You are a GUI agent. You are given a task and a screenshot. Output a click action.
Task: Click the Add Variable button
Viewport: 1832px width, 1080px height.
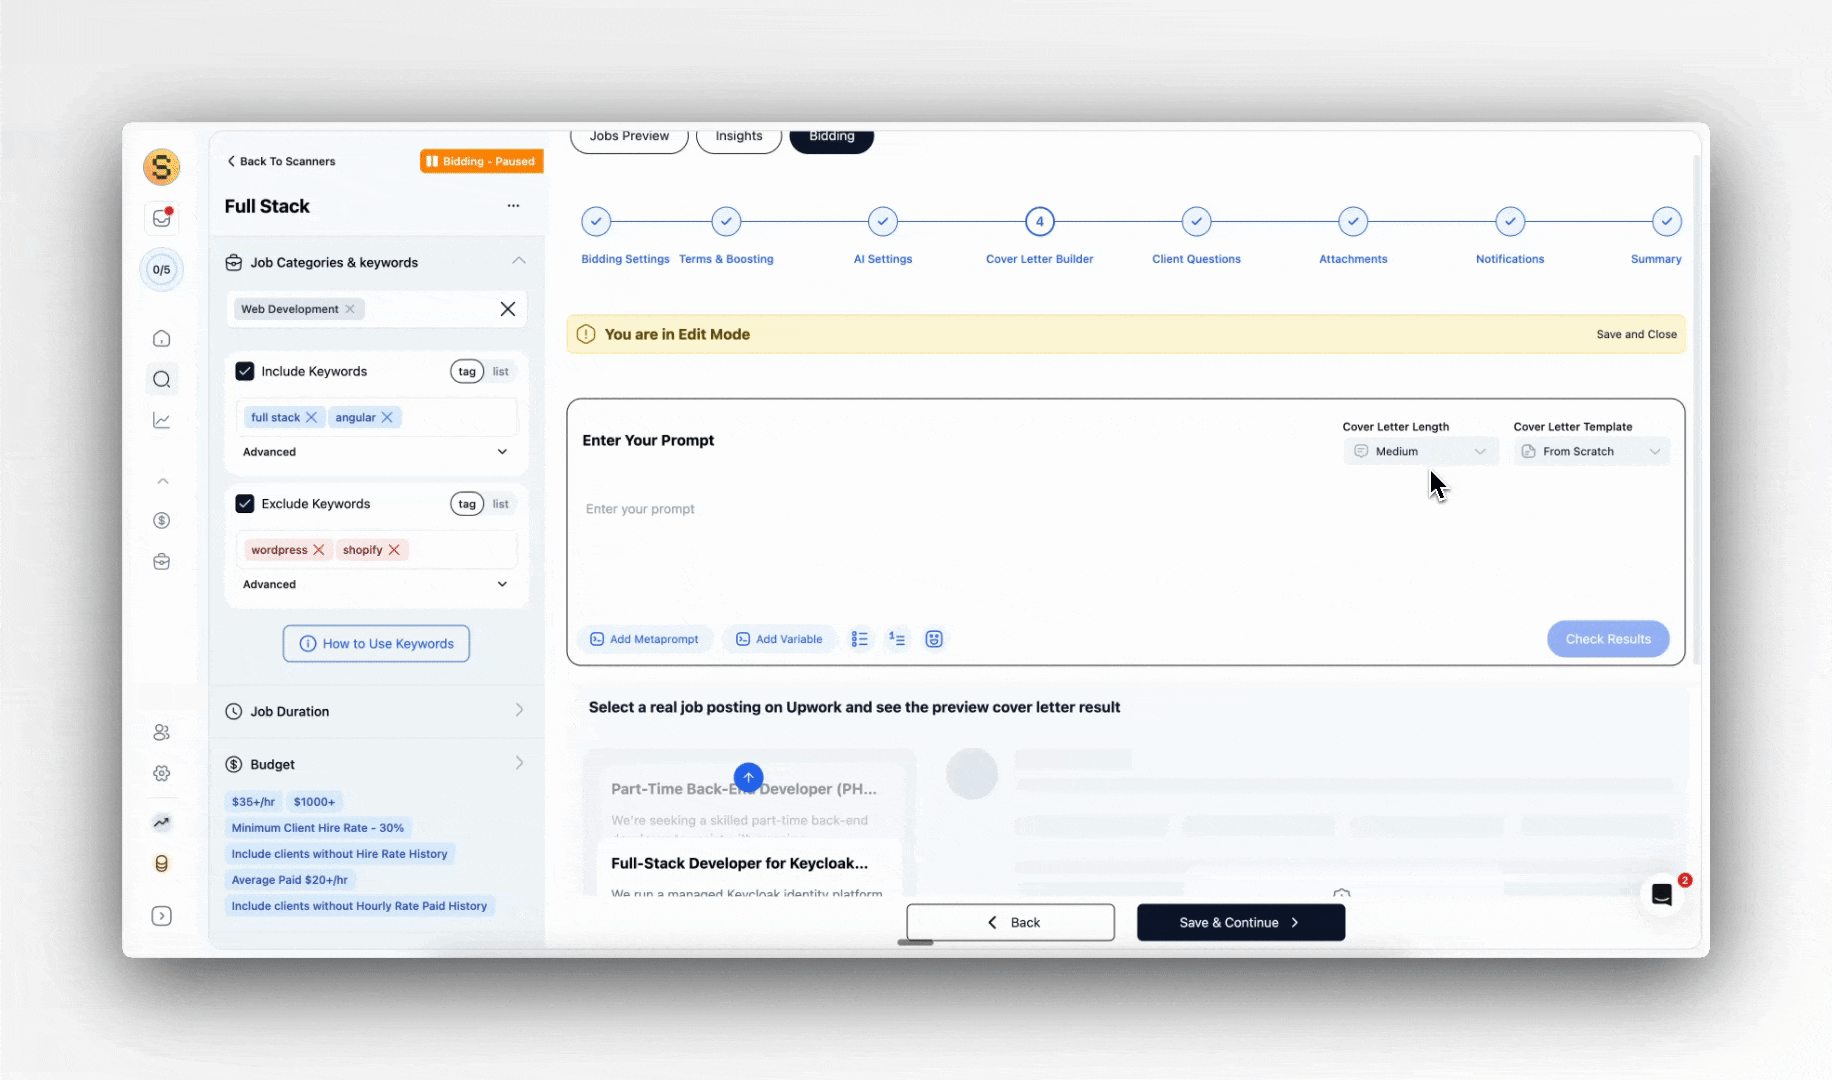coord(779,639)
